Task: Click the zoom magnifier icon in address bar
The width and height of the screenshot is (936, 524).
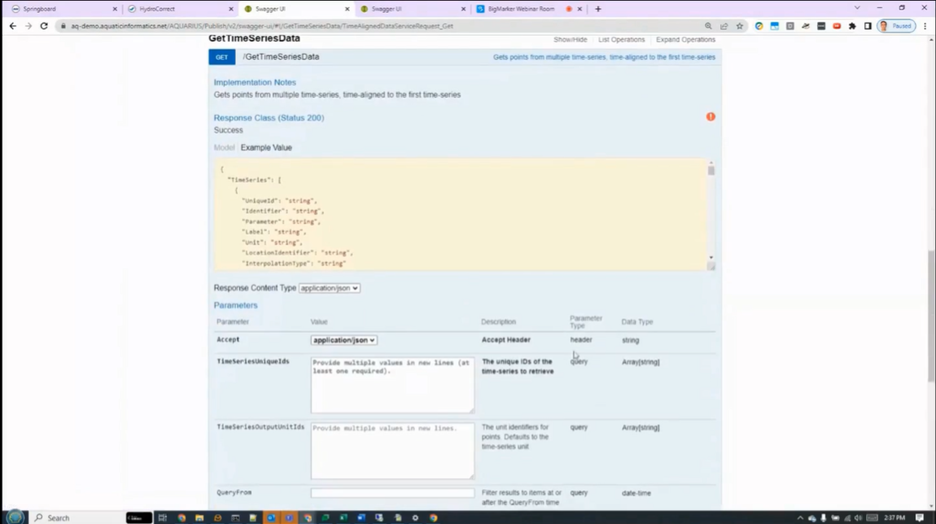Action: [x=709, y=26]
